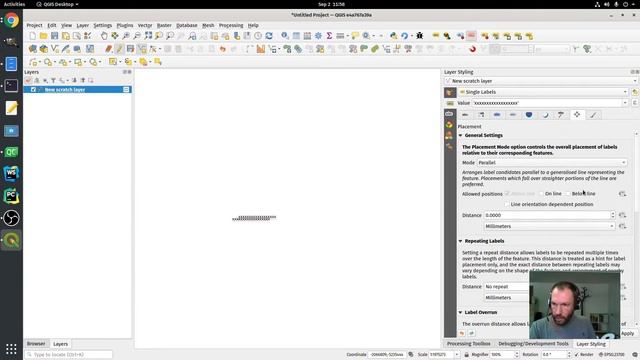Enable the On line position checkbox
This screenshot has height=360, width=640.
point(541,193)
